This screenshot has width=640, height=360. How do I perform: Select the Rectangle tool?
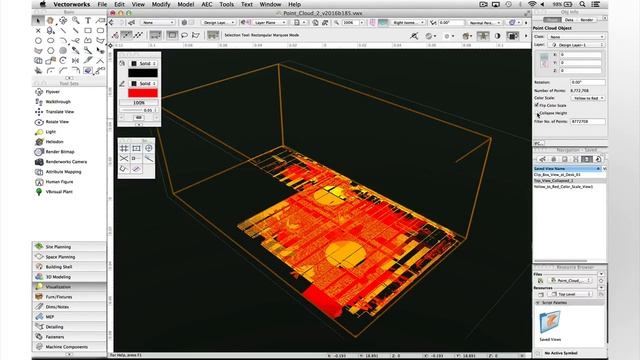[88, 30]
